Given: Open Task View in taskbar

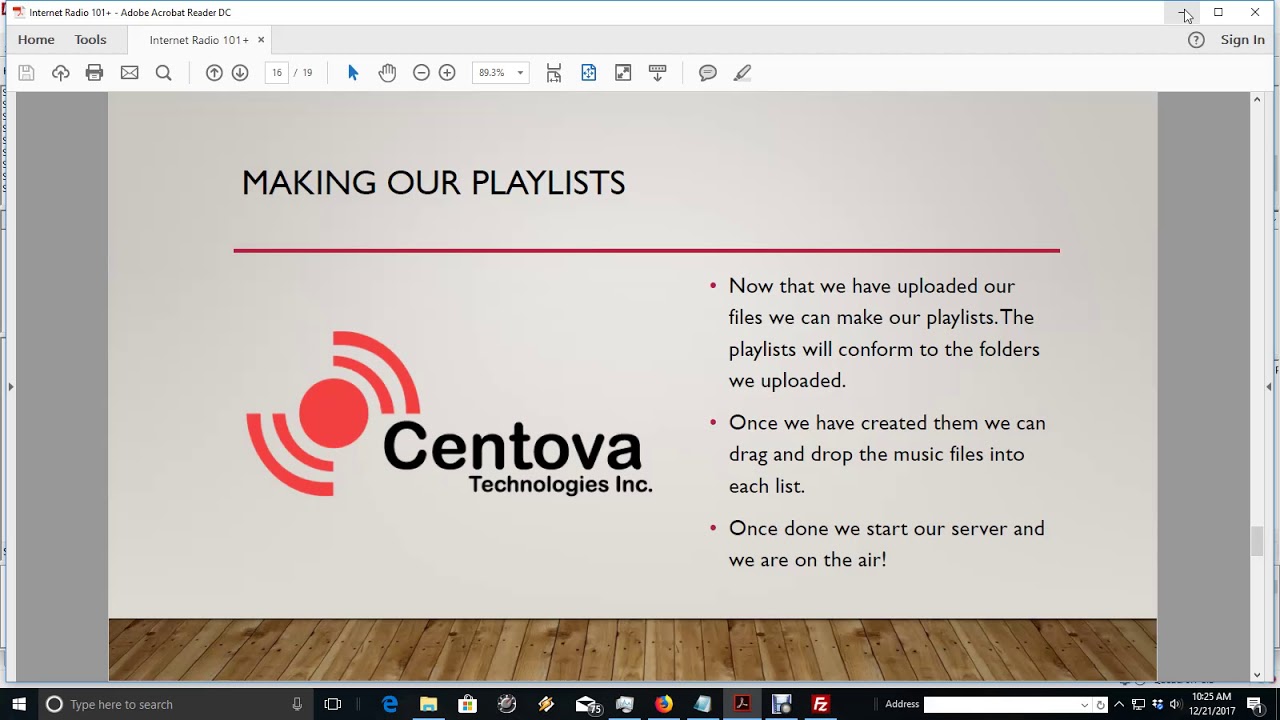Looking at the screenshot, I should (333, 704).
